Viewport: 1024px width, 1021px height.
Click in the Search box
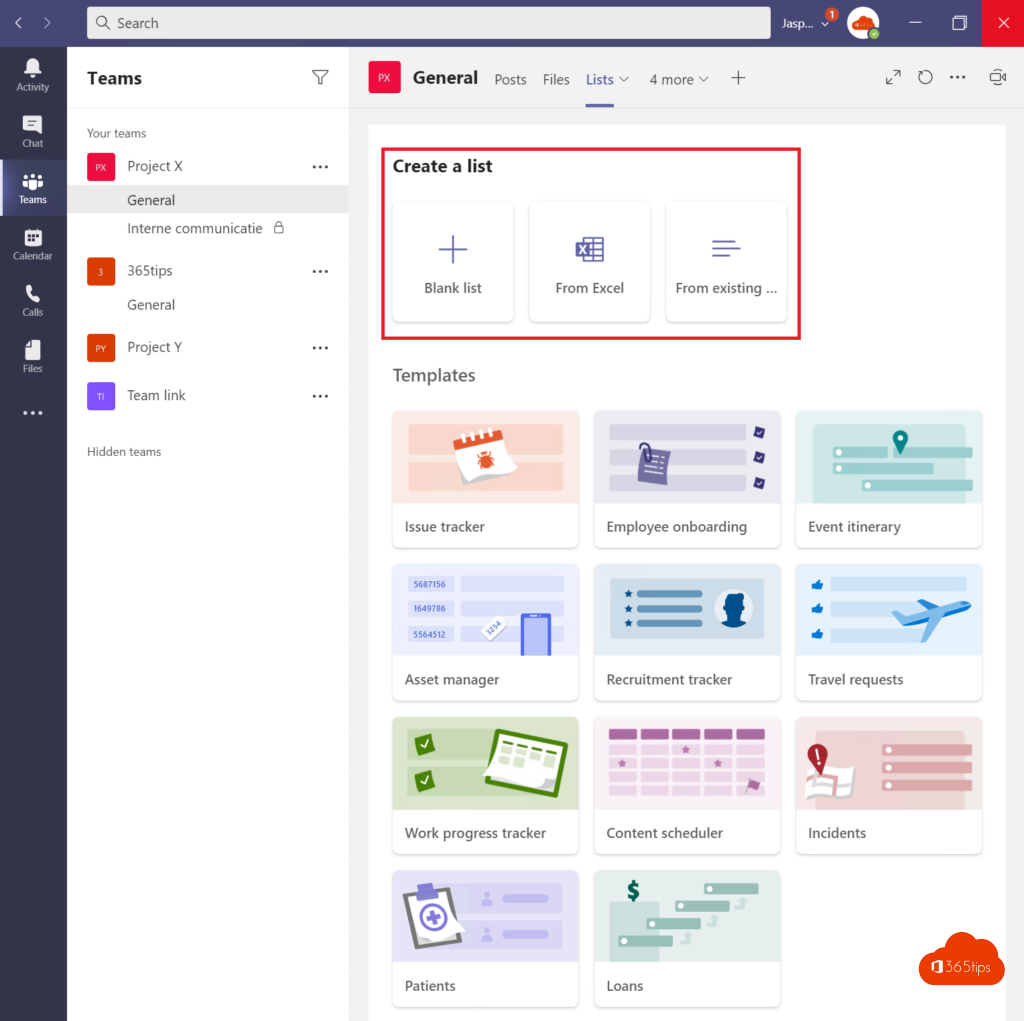428,23
